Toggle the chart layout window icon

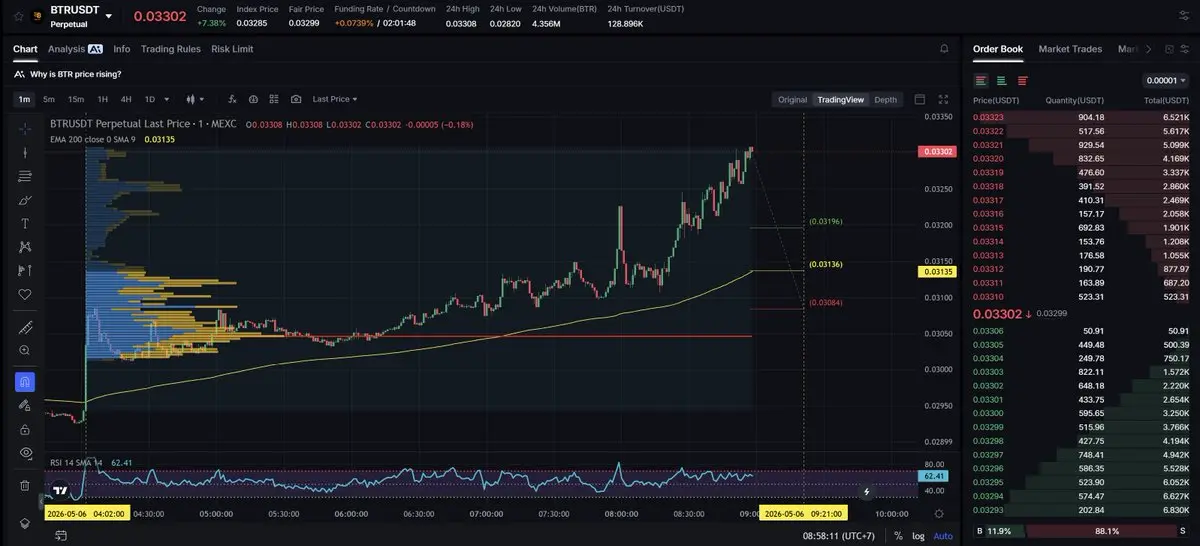920,99
